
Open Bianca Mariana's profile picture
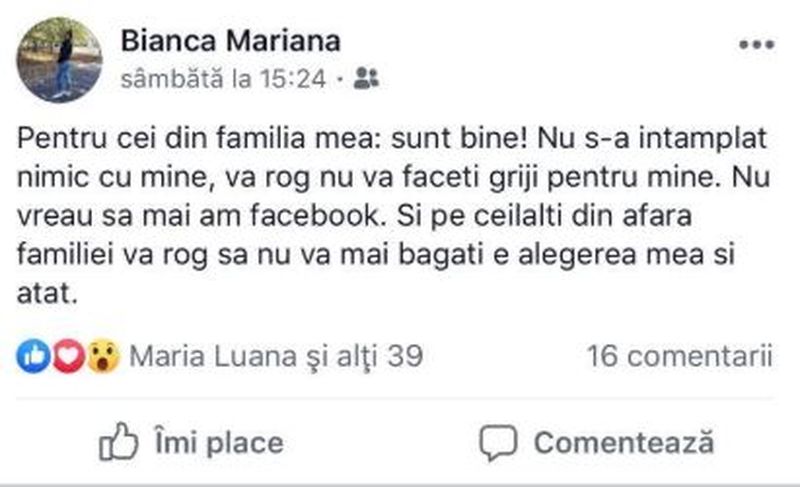pyautogui.click(x=58, y=59)
